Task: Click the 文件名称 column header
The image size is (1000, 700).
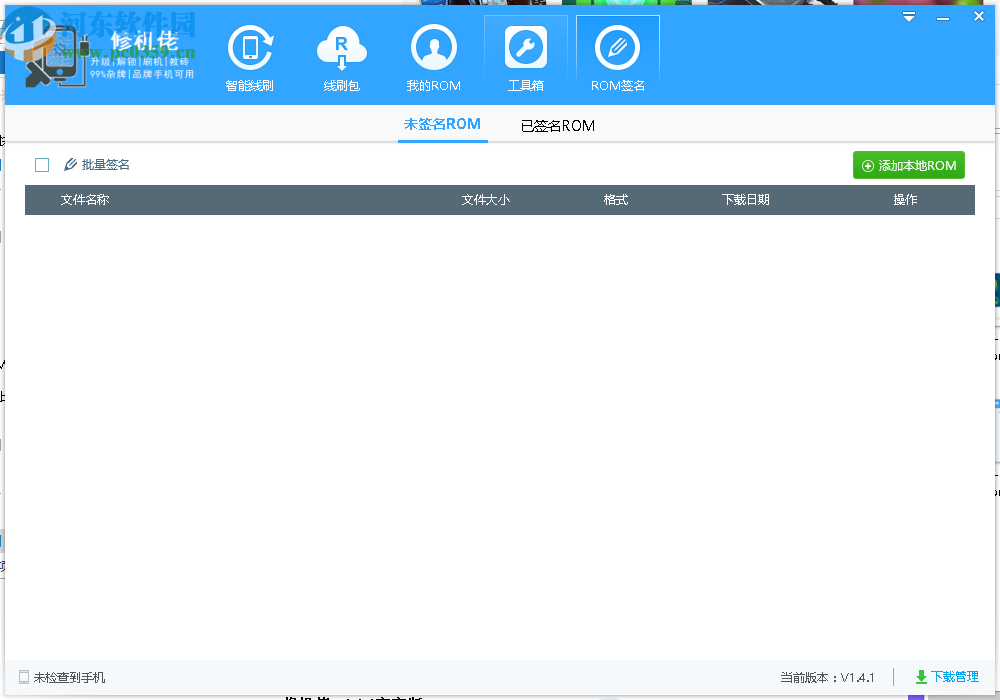Action: (x=85, y=200)
